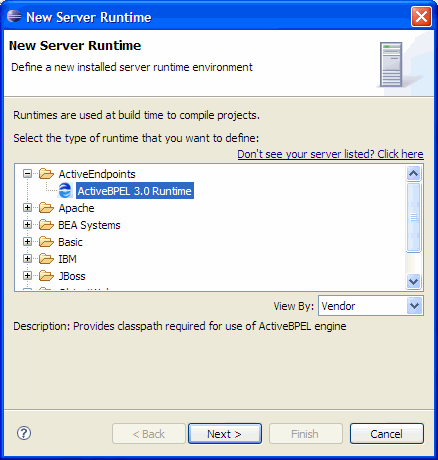This screenshot has width=438, height=460.
Task: Open the help question mark icon
Action: pos(24,433)
